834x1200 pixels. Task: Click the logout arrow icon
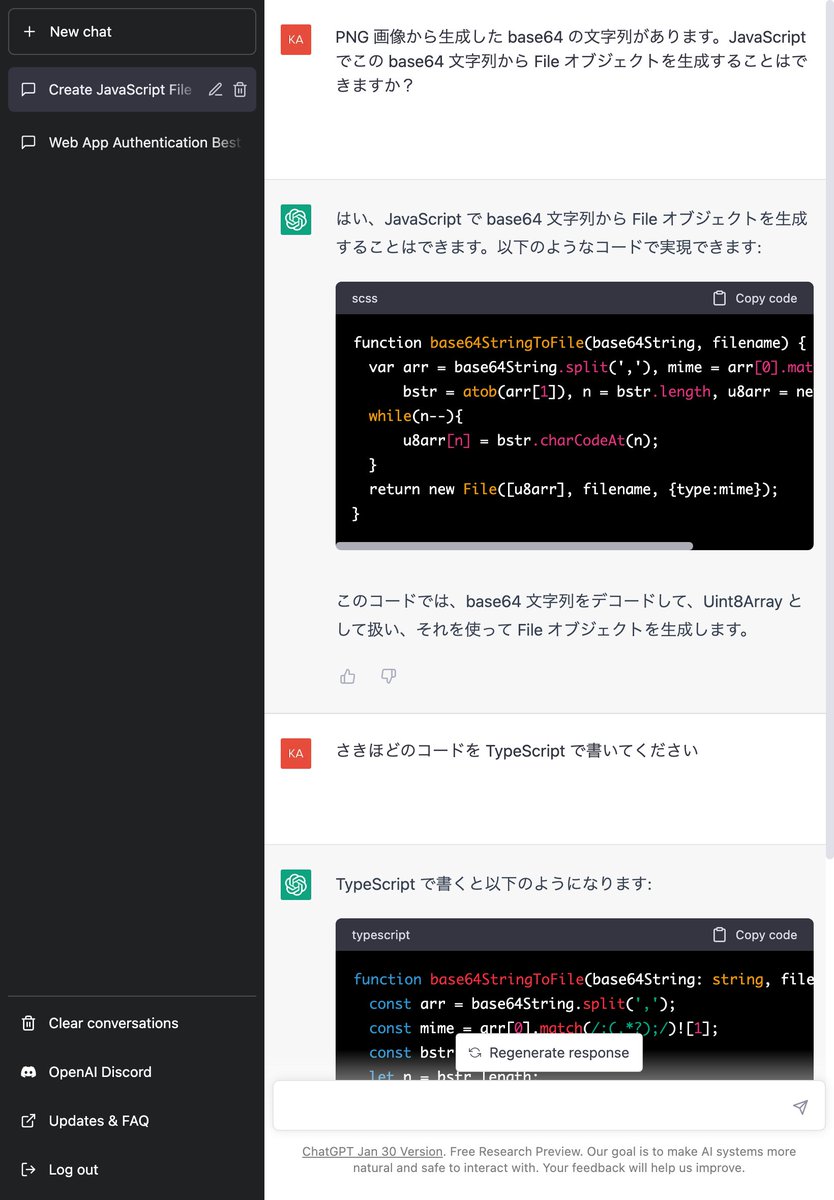29,1169
